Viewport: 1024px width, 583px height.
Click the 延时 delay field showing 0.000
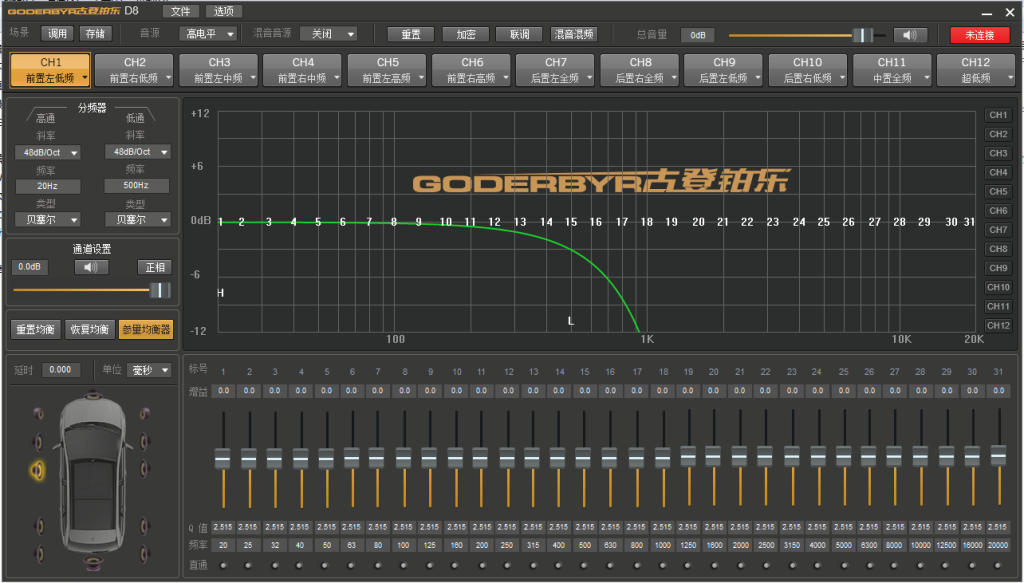(x=61, y=370)
